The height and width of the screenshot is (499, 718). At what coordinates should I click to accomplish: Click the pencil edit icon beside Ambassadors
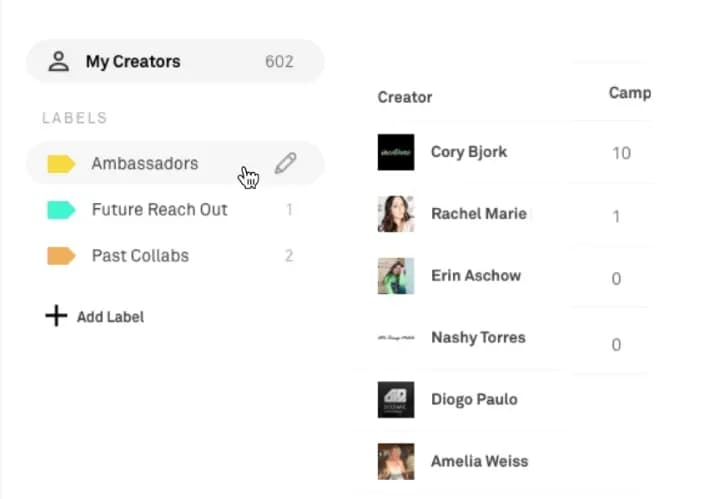[285, 163]
